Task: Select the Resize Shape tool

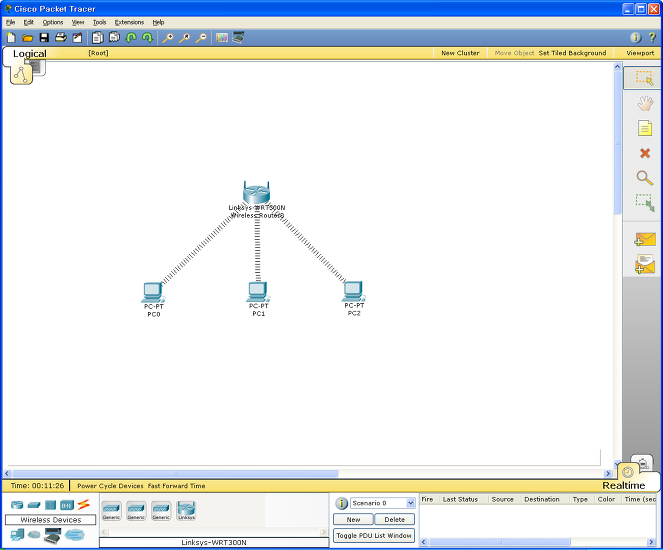Action: (645, 202)
